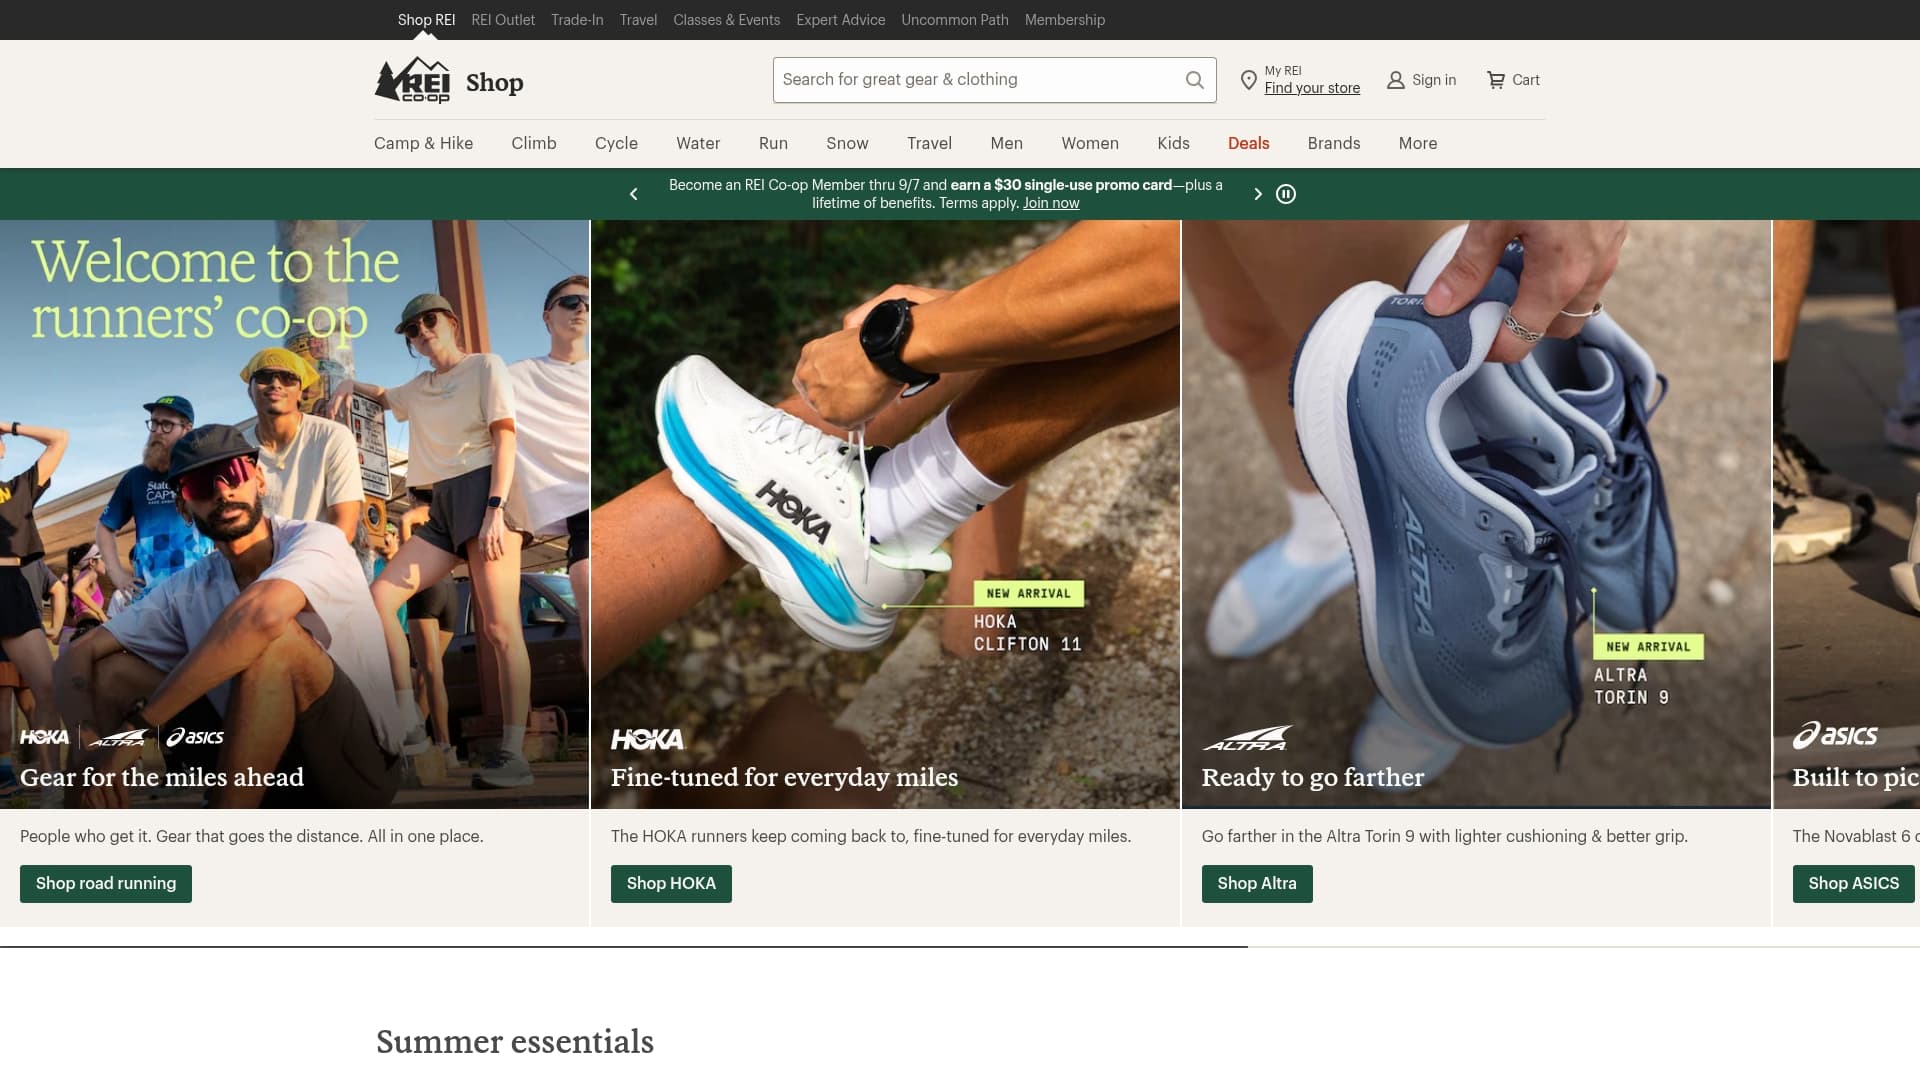Image resolution: width=1920 pixels, height=1080 pixels.
Task: Show next promo banner message
Action: [1258, 194]
